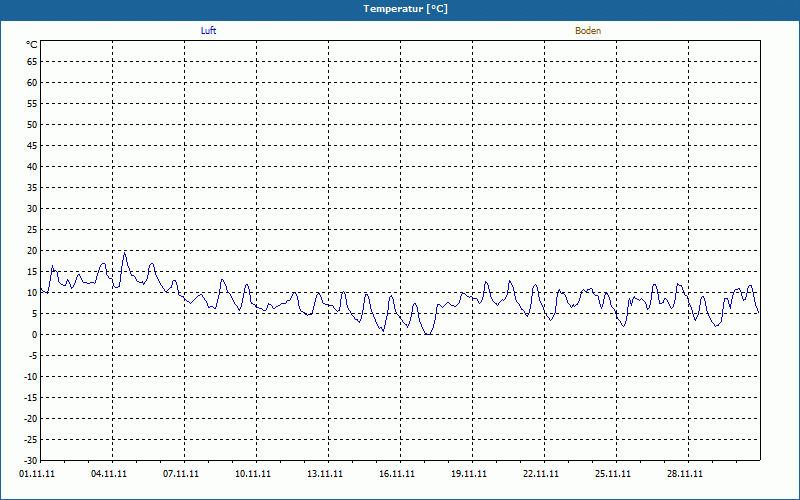The width and height of the screenshot is (800, 500).
Task: Click the 07.11.11 date label
Action: [181, 474]
